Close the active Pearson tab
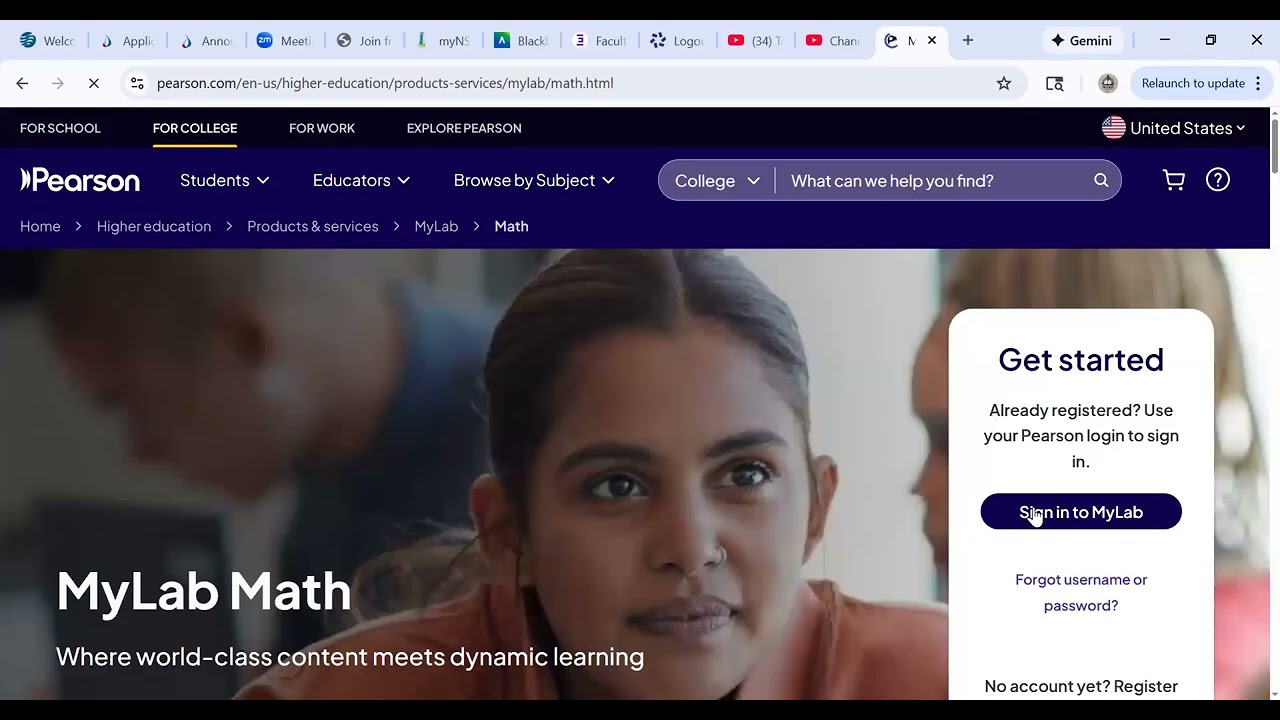Viewport: 1280px width, 720px height. point(932,40)
